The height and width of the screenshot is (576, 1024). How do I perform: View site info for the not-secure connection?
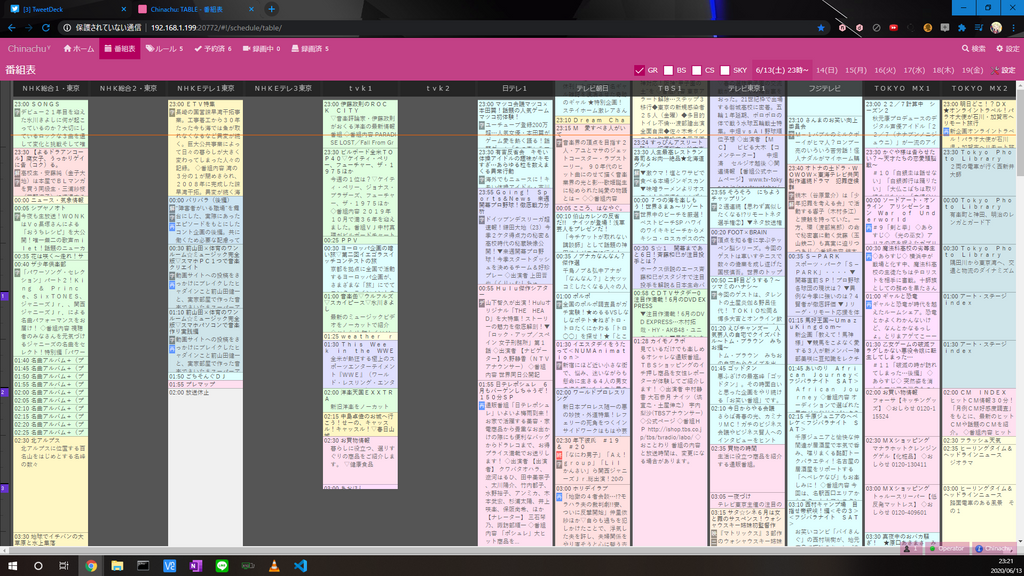103,28
